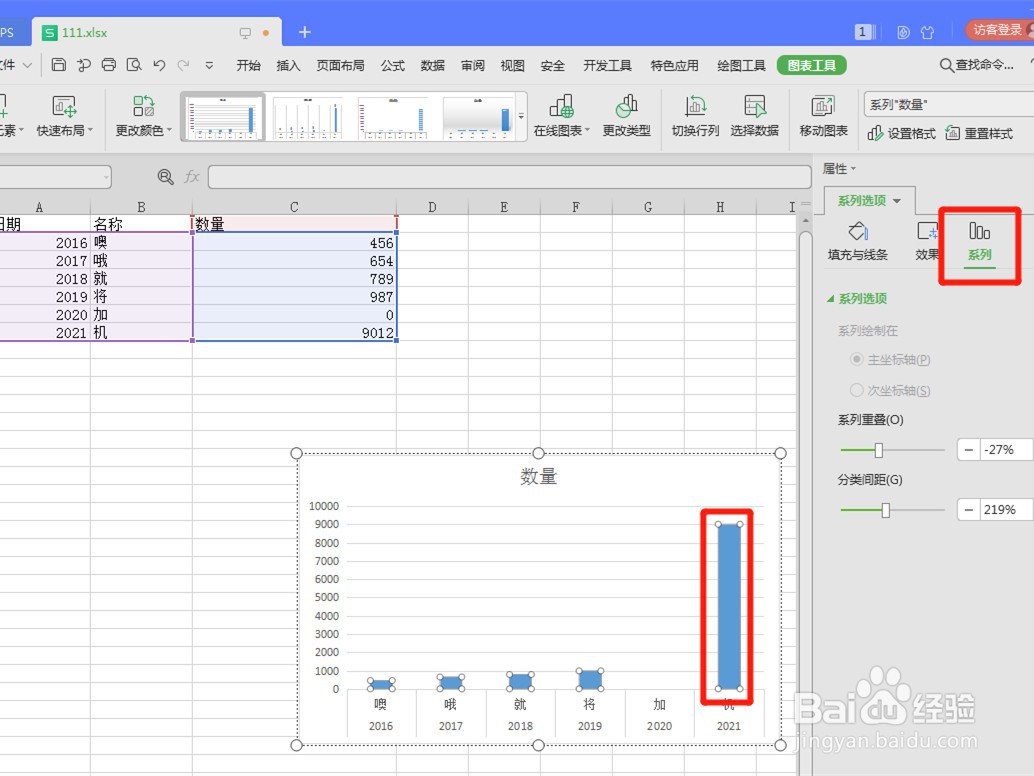Screen dimensions: 1034x776
Task: Click the skin shirt icon in title bar
Action: [927, 32]
